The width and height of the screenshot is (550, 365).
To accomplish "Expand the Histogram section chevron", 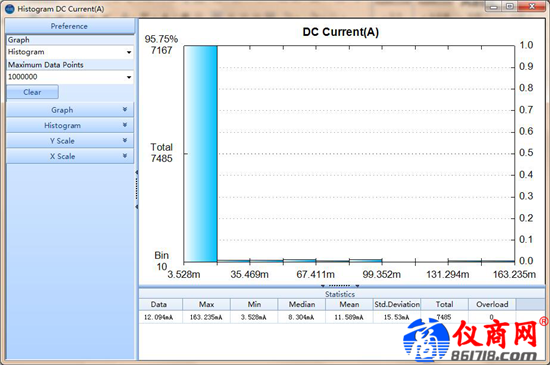I will point(125,125).
